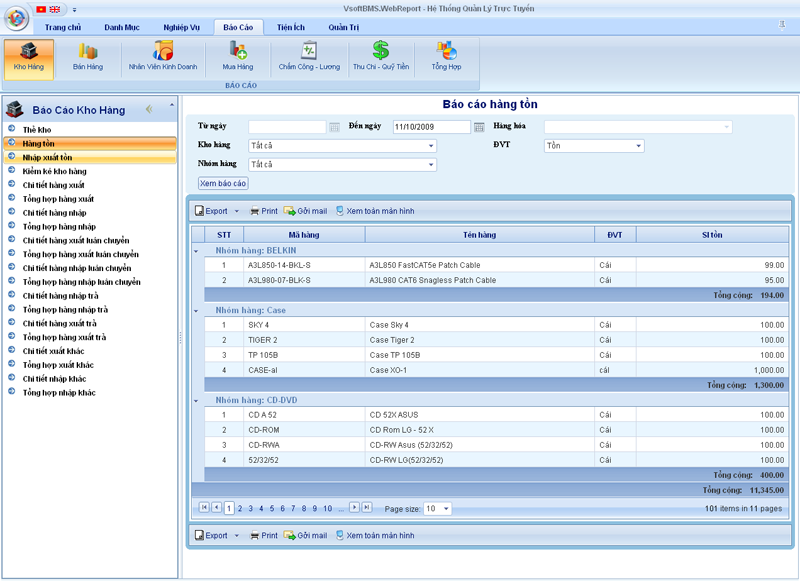
Task: Open the Mua Hàng ribbon icon
Action: [x=237, y=56]
